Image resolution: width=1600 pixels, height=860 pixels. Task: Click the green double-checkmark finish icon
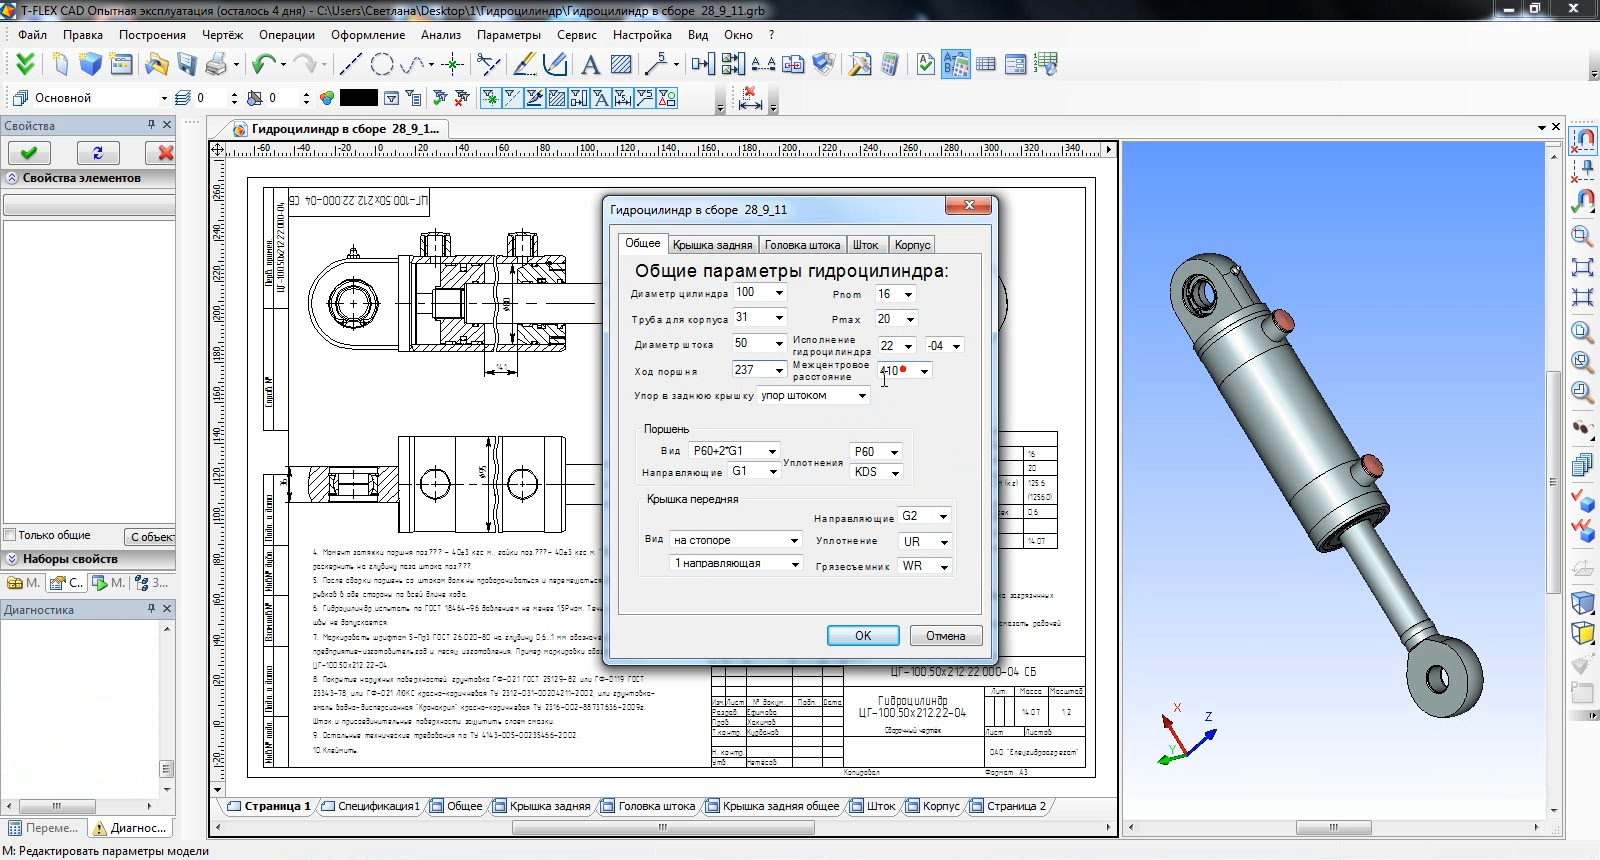click(x=25, y=64)
